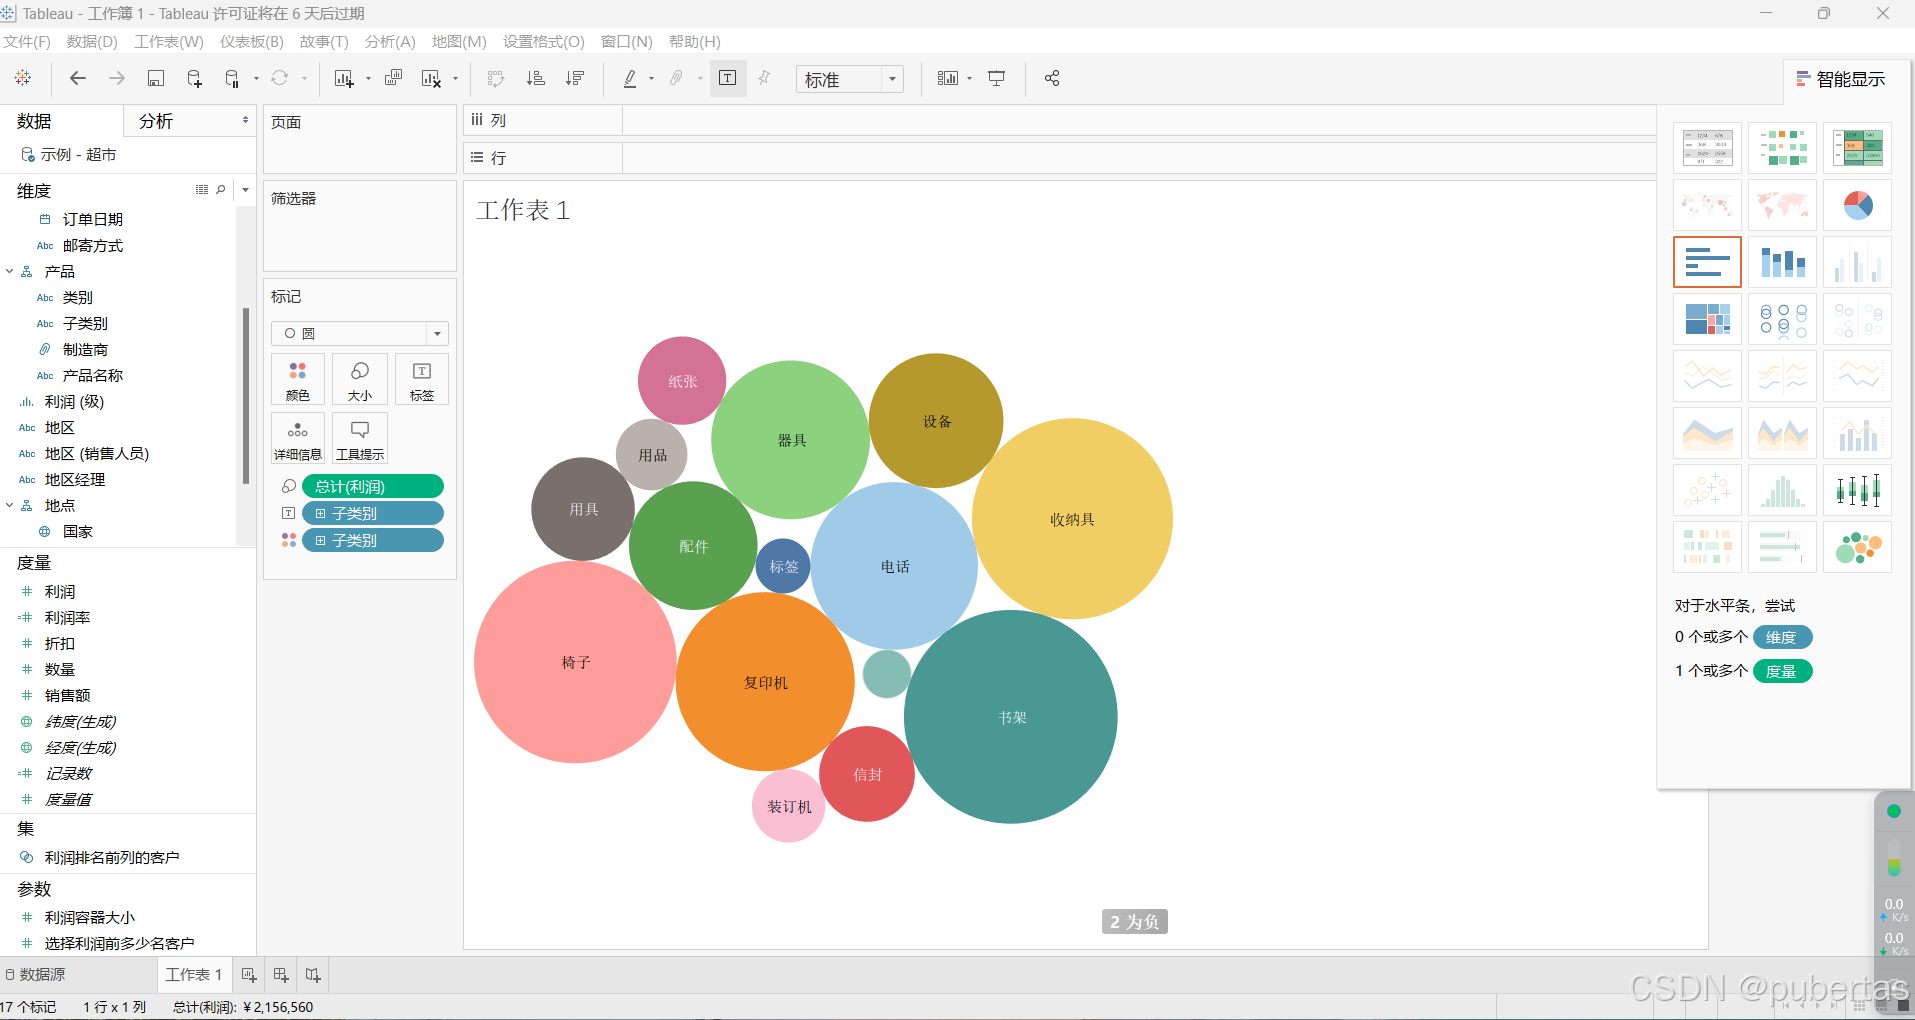
Task: Click the 2 为负 indicator
Action: 1135,922
